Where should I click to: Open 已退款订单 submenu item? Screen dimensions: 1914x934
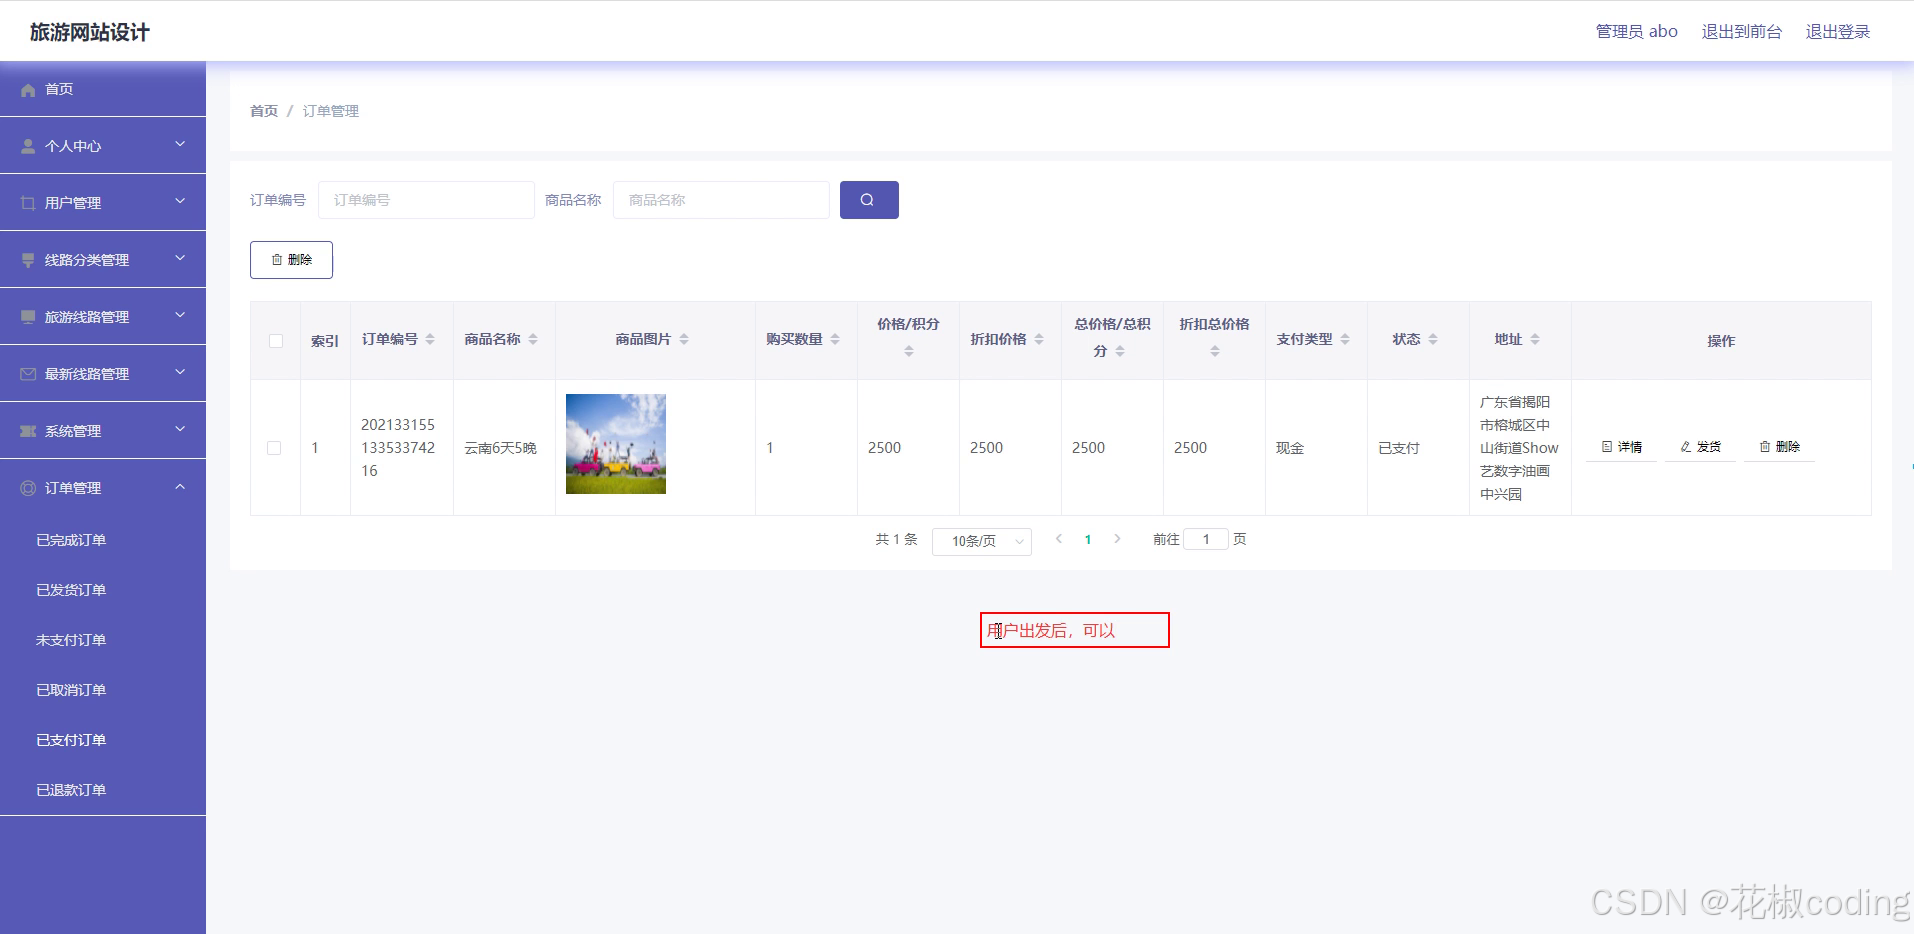[x=71, y=790]
